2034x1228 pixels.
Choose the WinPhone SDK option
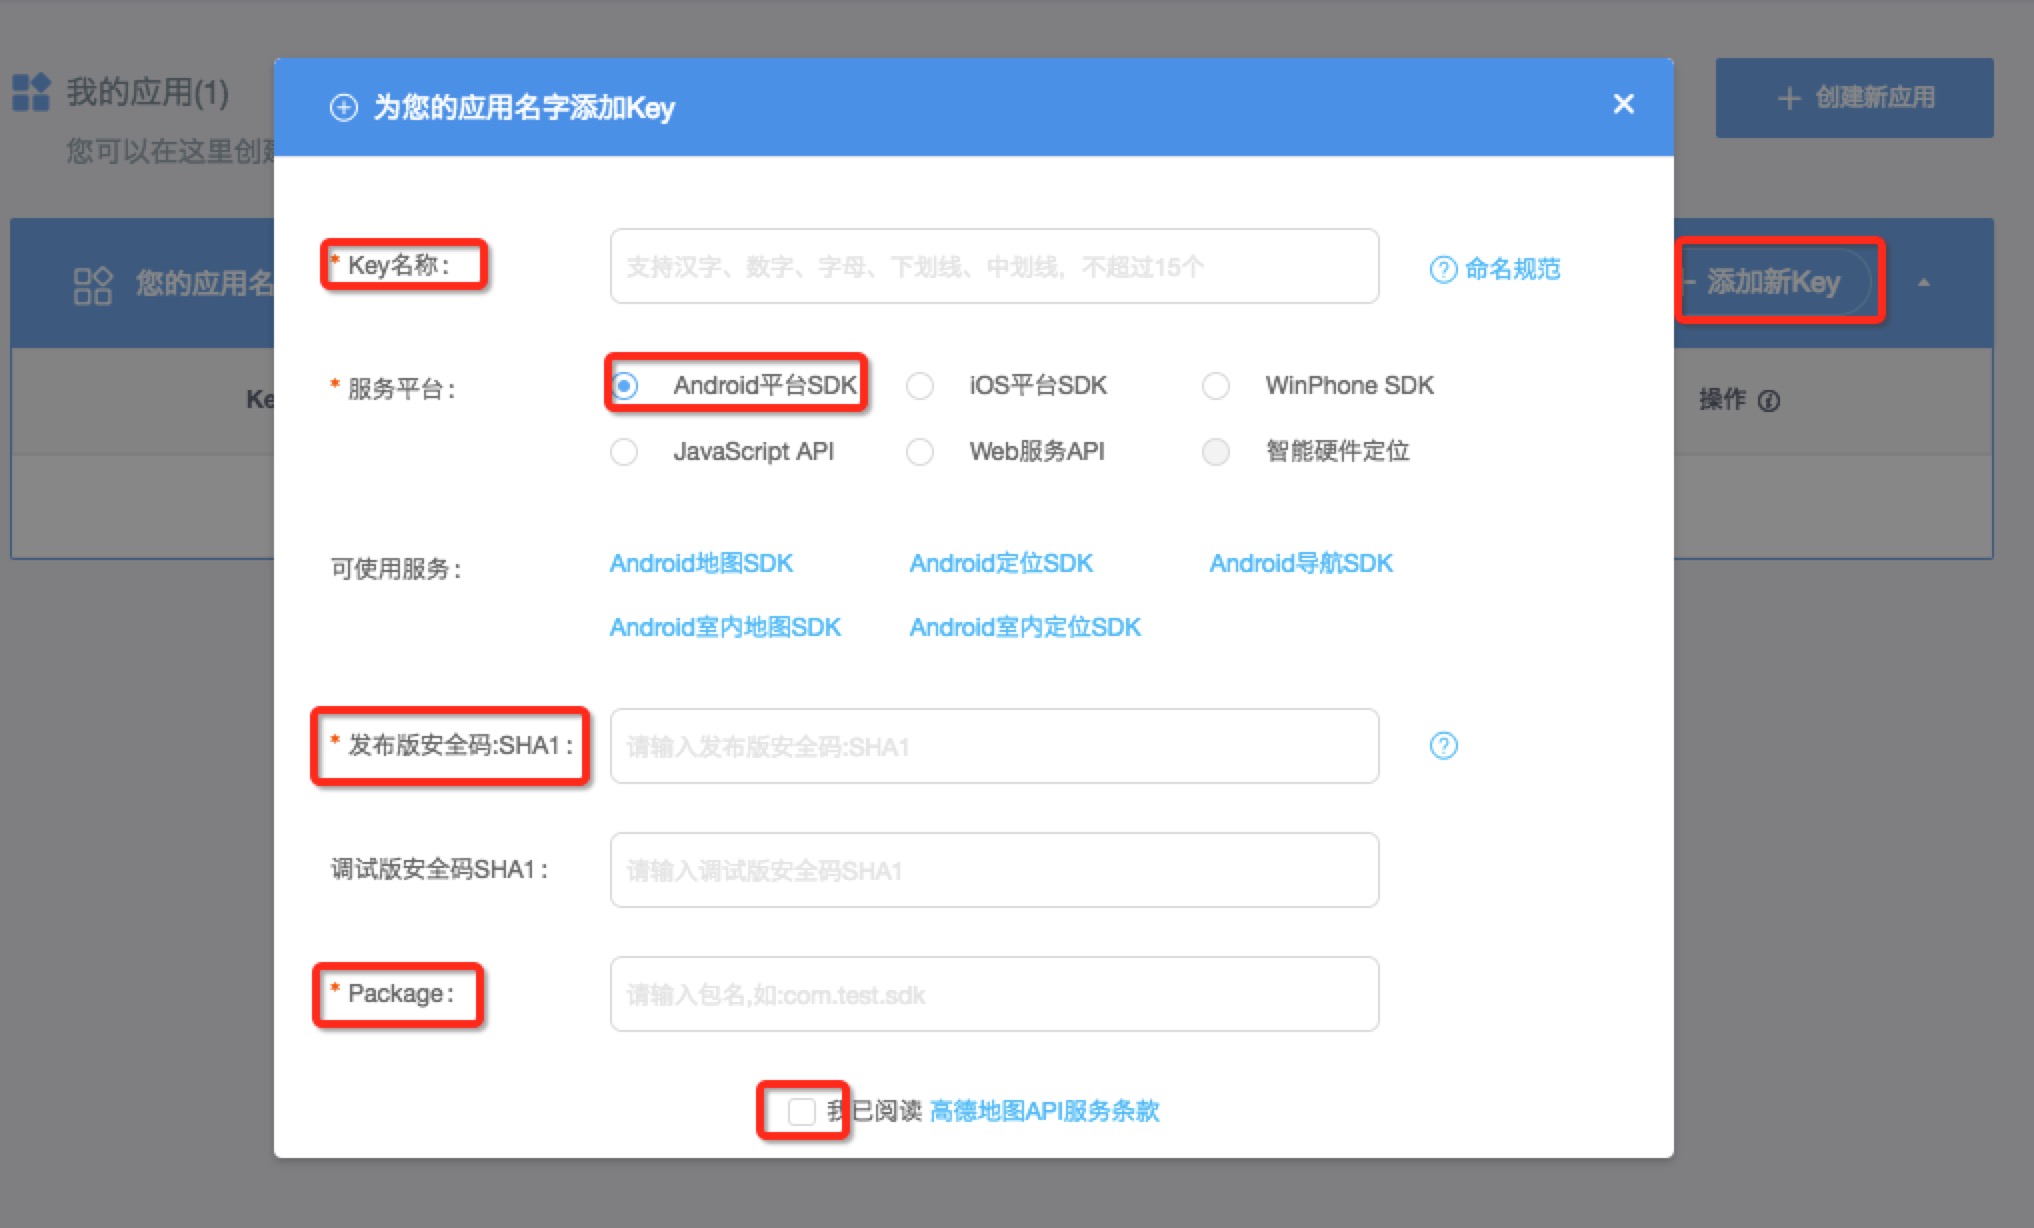(x=1215, y=386)
